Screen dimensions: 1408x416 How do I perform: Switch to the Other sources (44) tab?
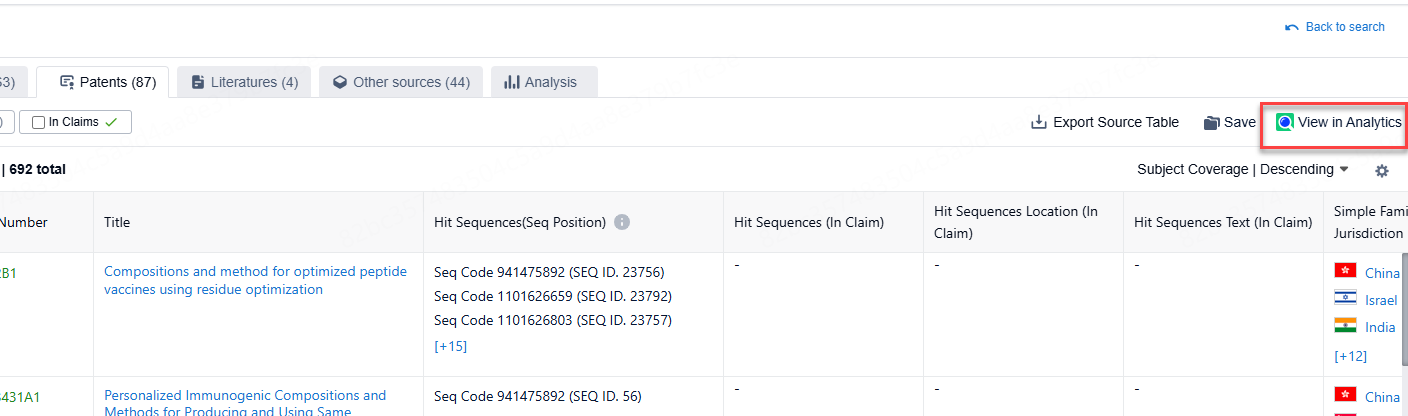pos(401,82)
